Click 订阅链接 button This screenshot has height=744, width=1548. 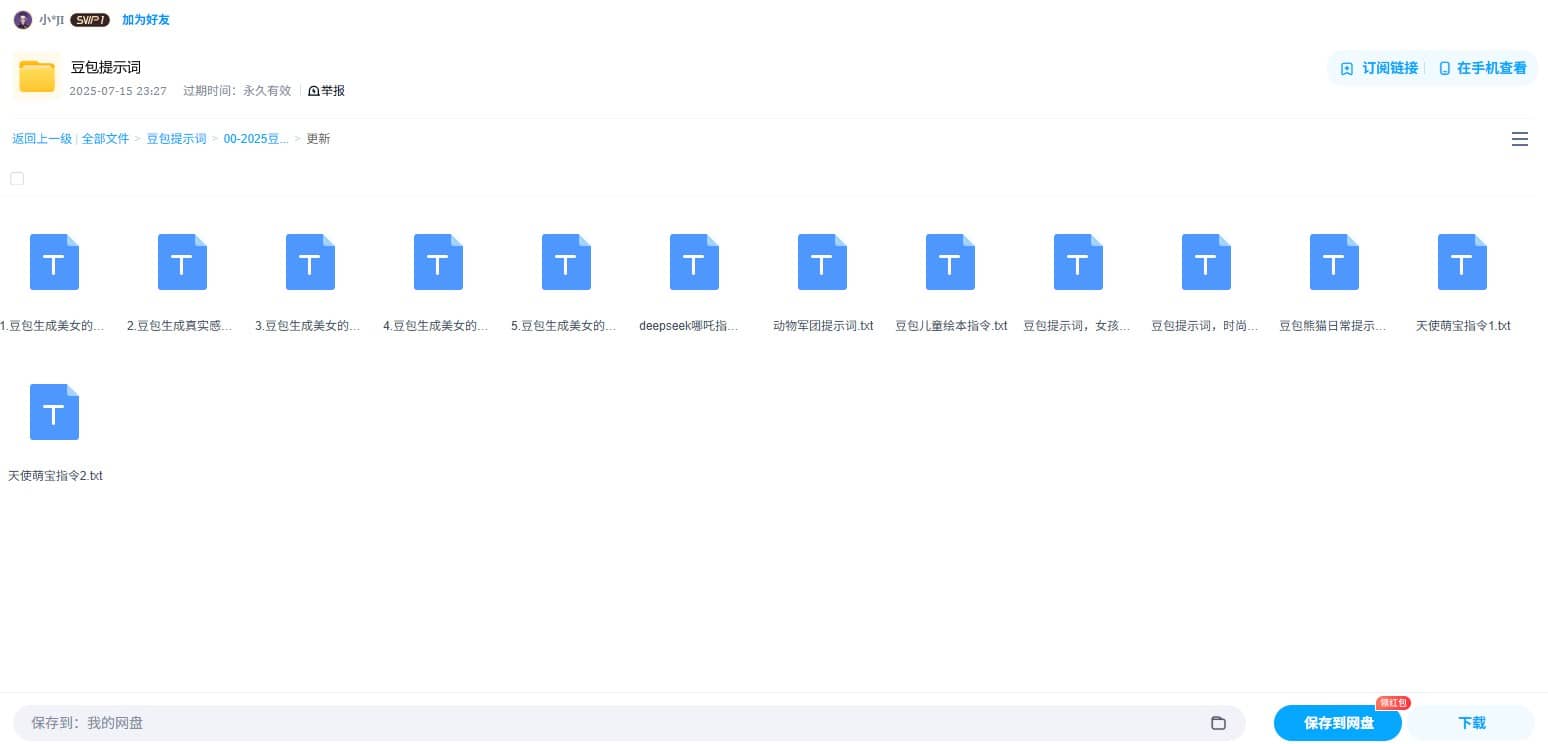coord(1379,68)
